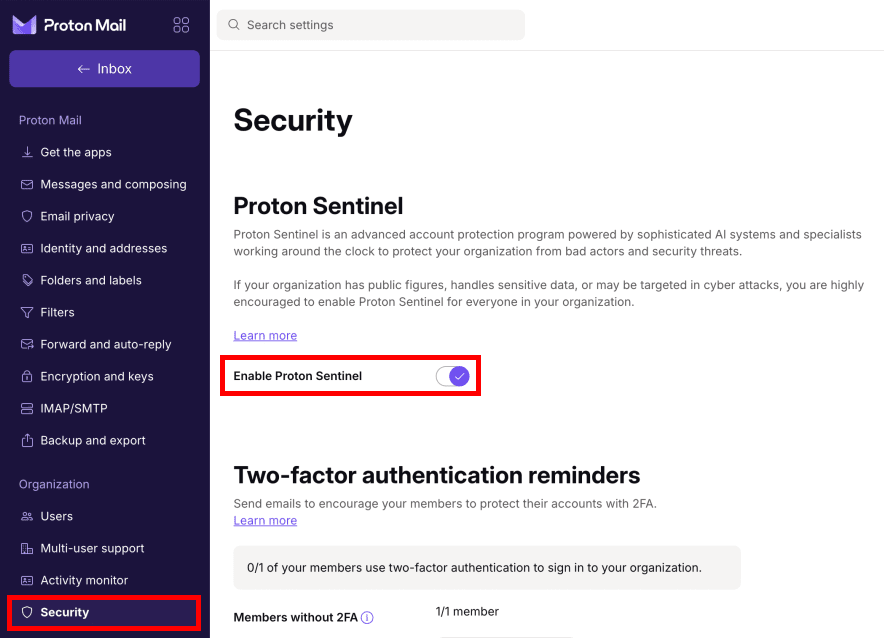The width and height of the screenshot is (884, 638).
Task: Click the Proton Mail logo
Action: 69,25
